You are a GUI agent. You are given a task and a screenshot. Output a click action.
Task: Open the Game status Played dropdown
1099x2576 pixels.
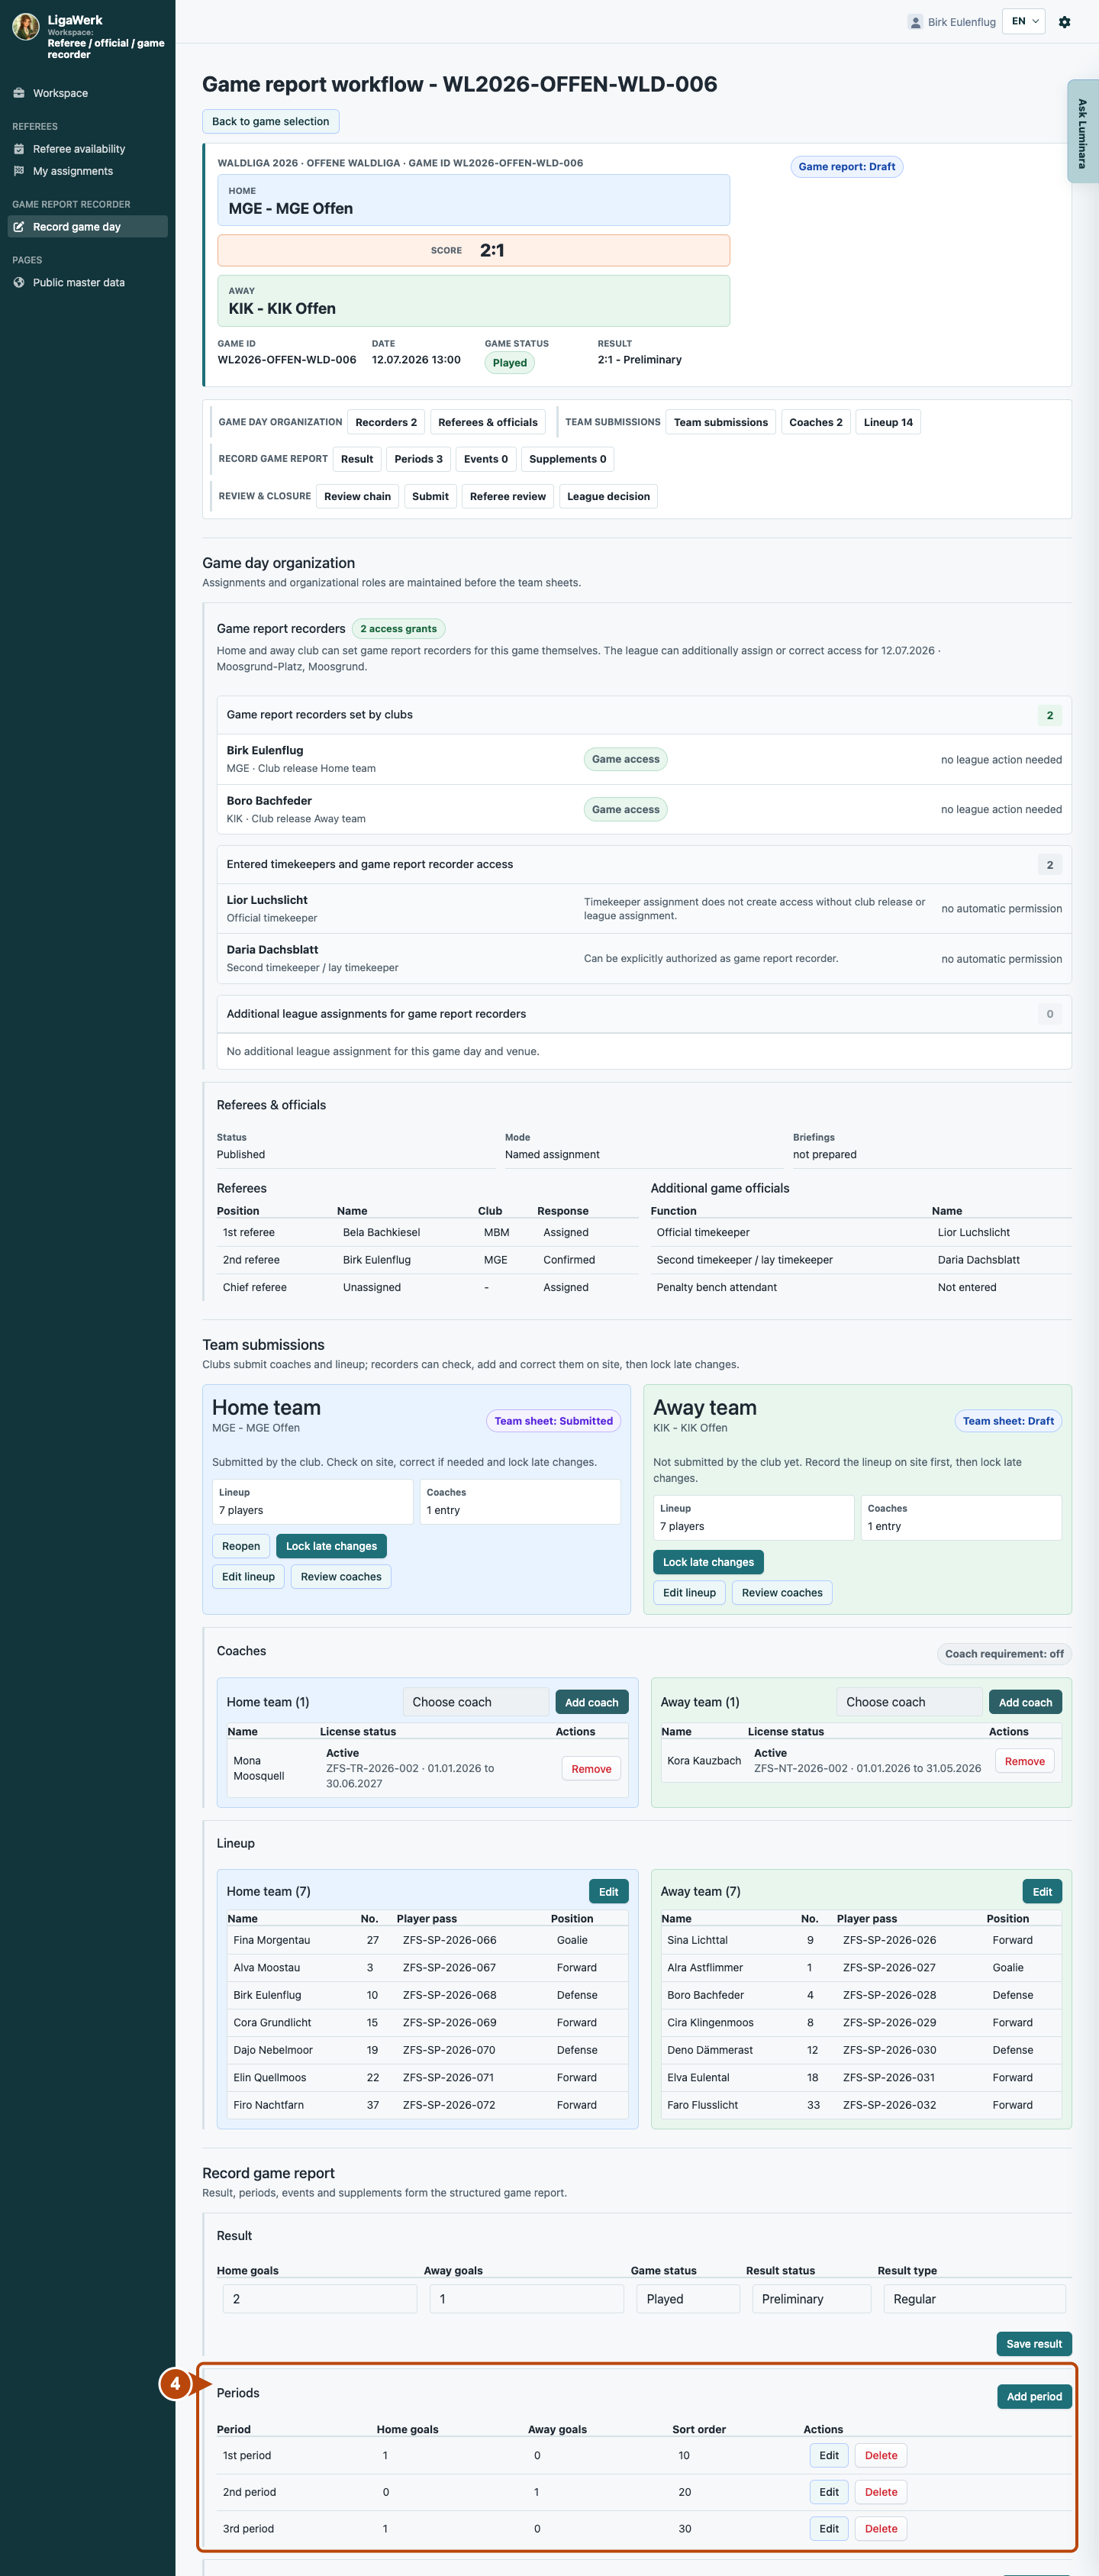pos(689,2299)
